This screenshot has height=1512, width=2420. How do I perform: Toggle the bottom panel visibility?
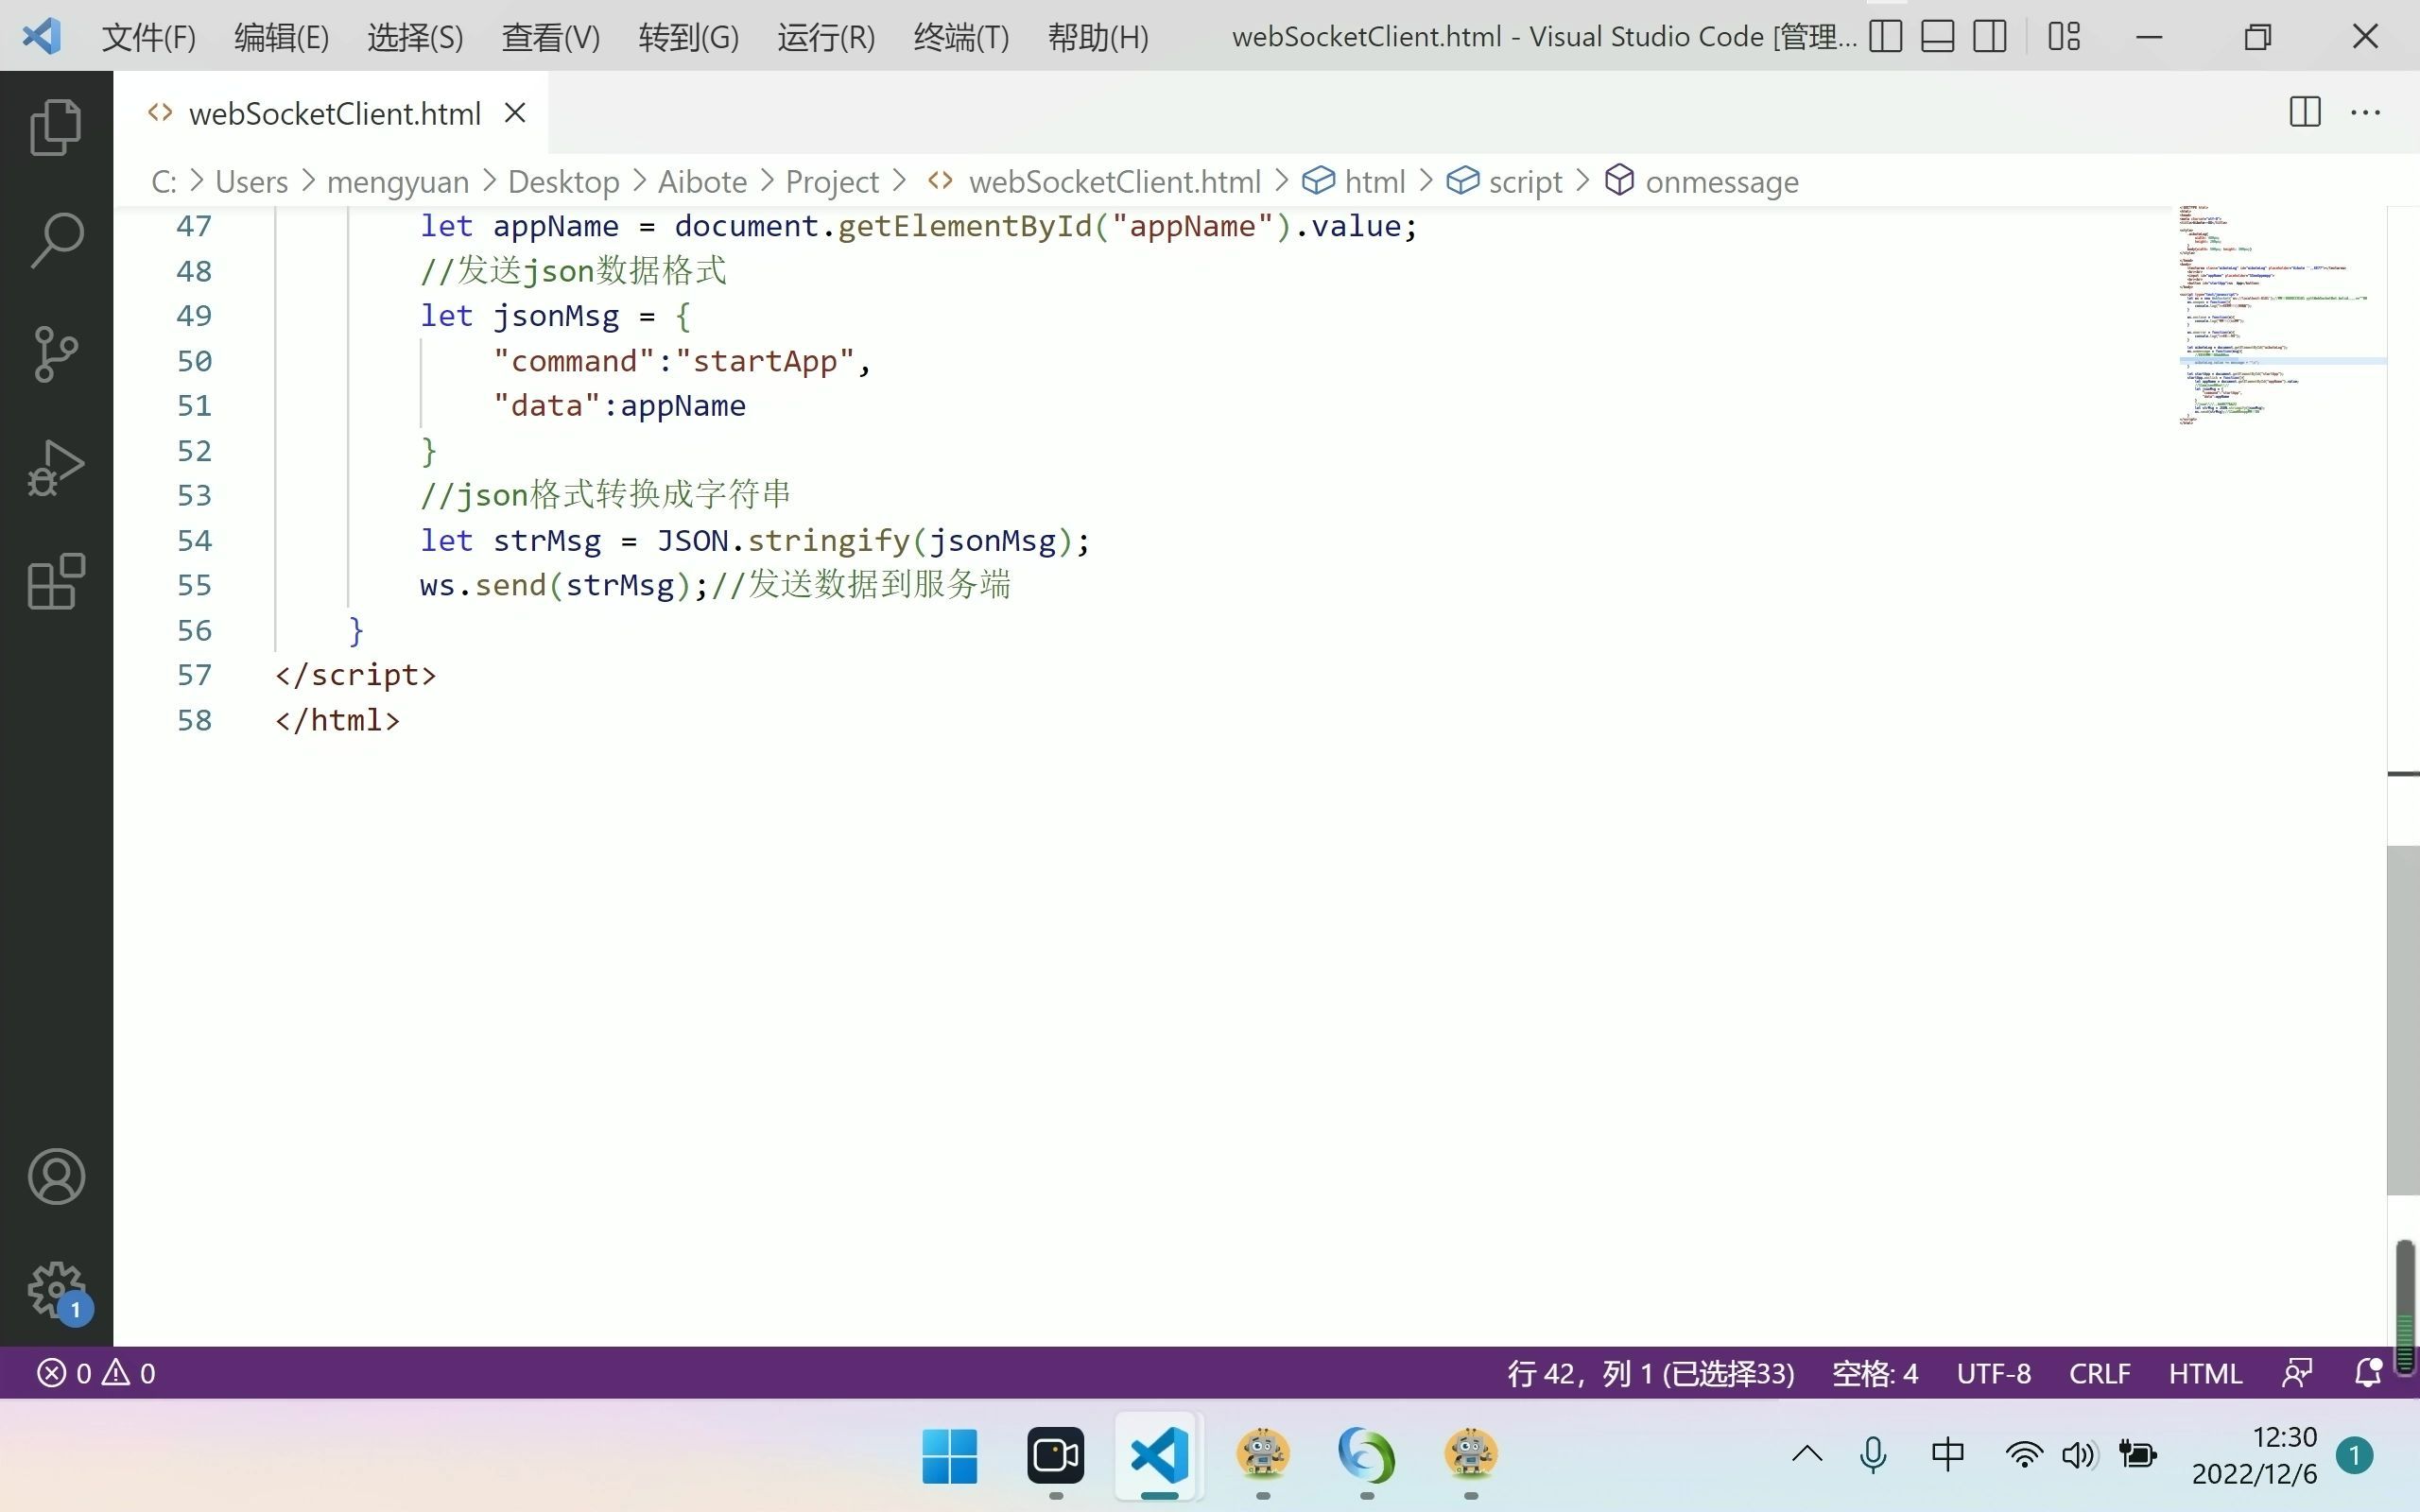coord(1937,36)
